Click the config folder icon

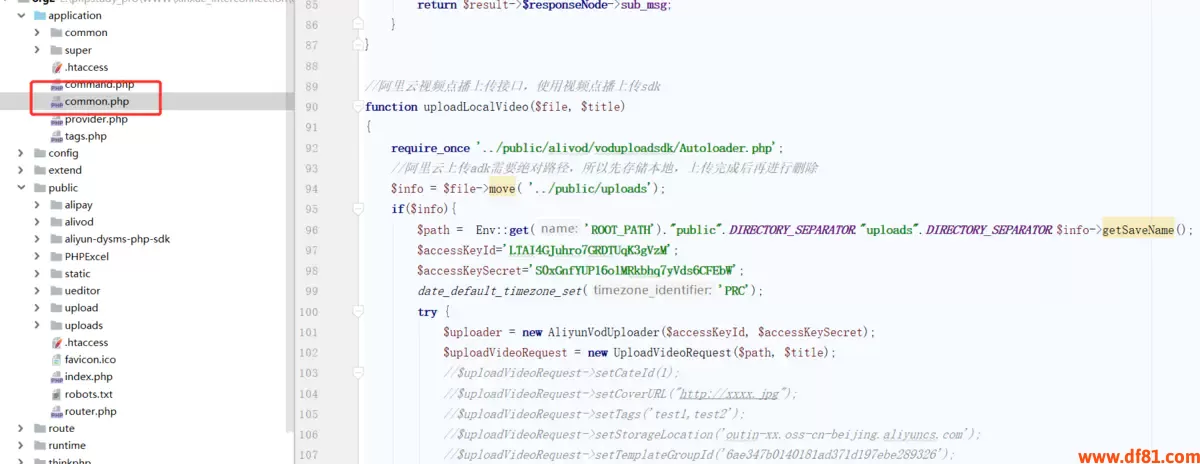click(x=39, y=153)
